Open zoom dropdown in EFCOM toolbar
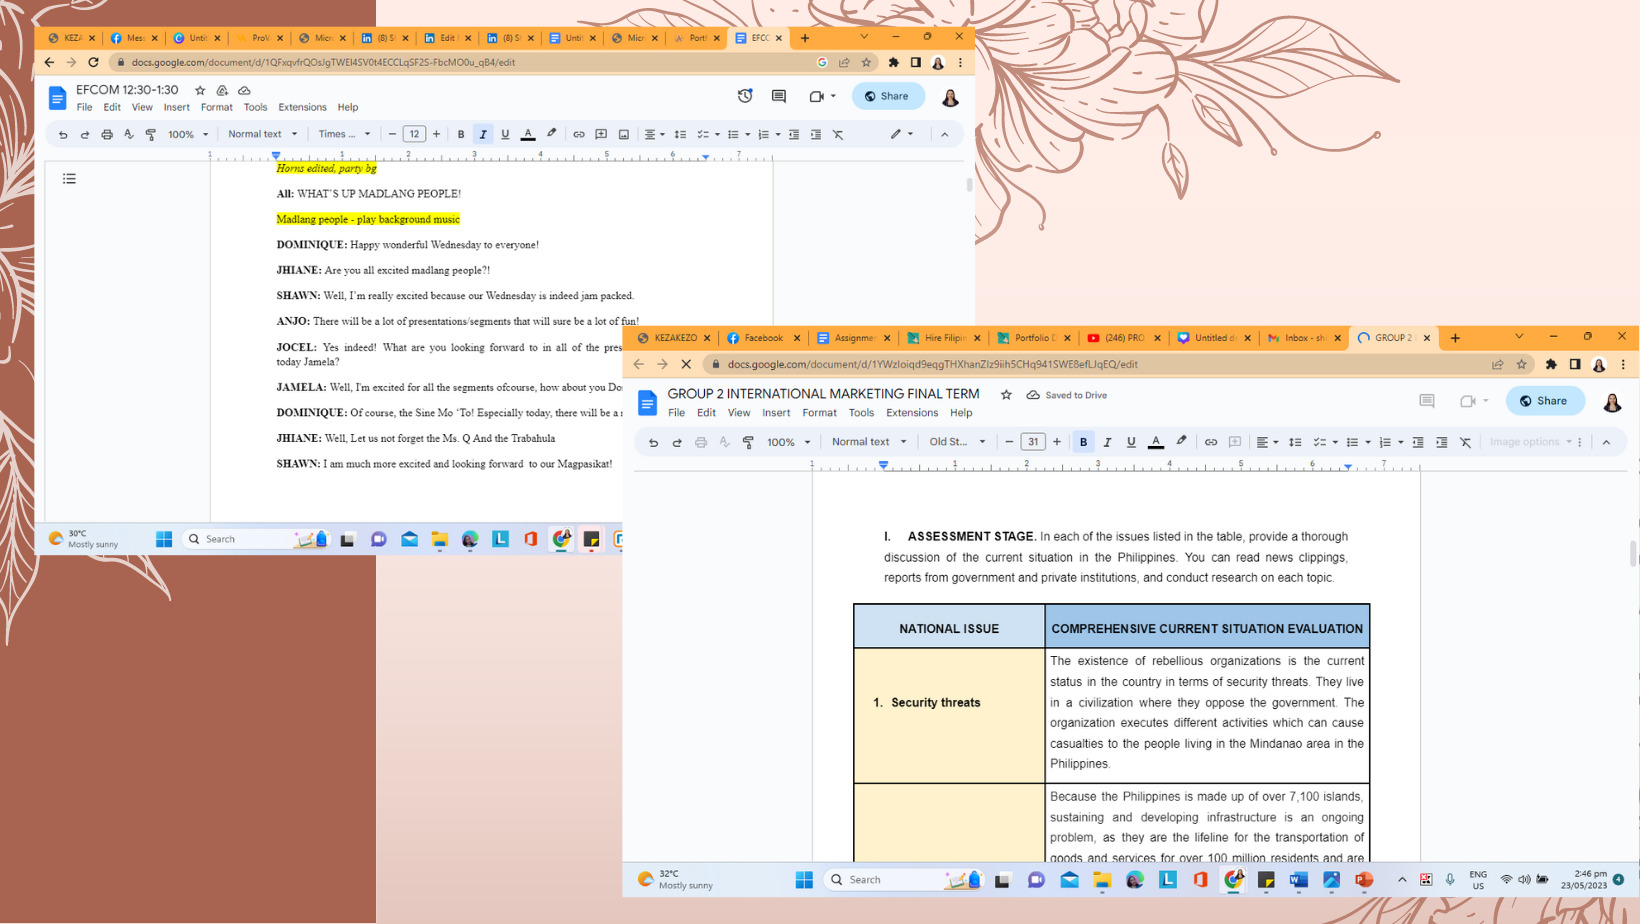 tap(188, 134)
